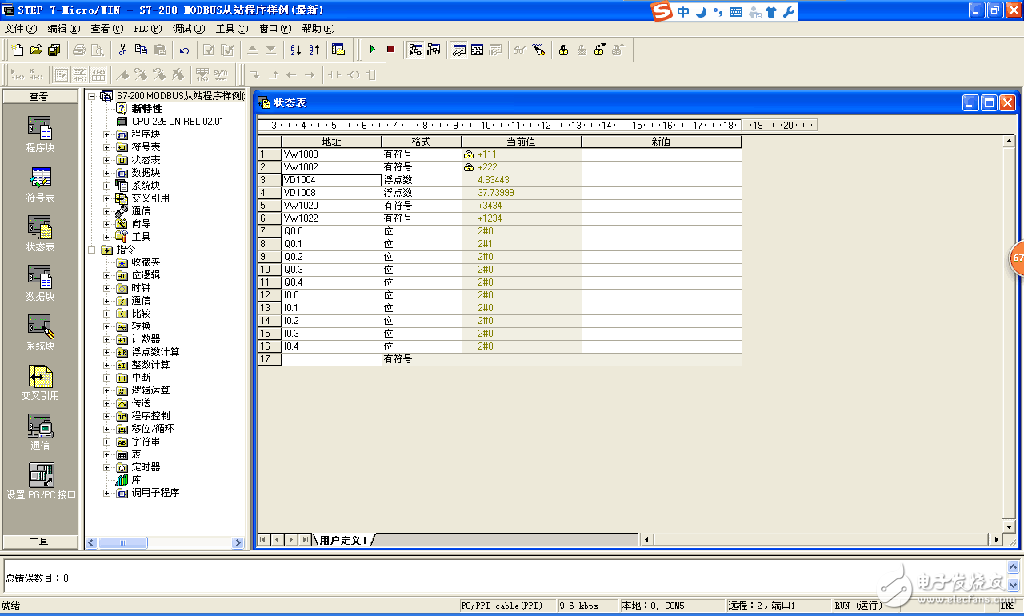Click the red STOP button in toolbar

pos(390,49)
